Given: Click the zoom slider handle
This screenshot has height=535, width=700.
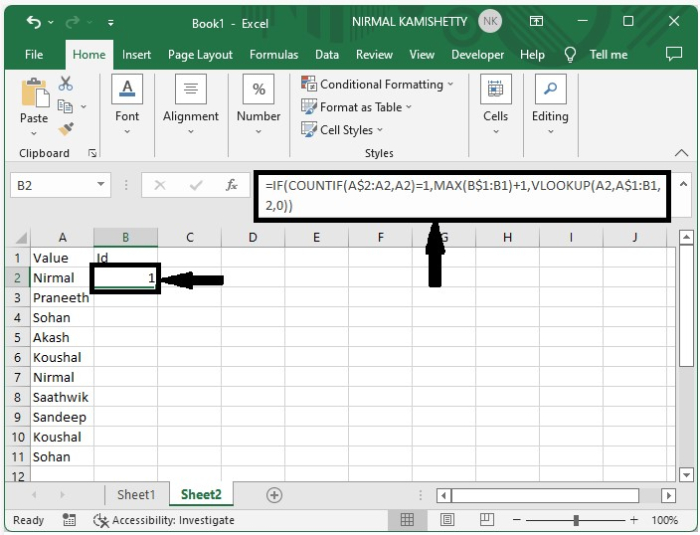Looking at the screenshot, I should (576, 520).
